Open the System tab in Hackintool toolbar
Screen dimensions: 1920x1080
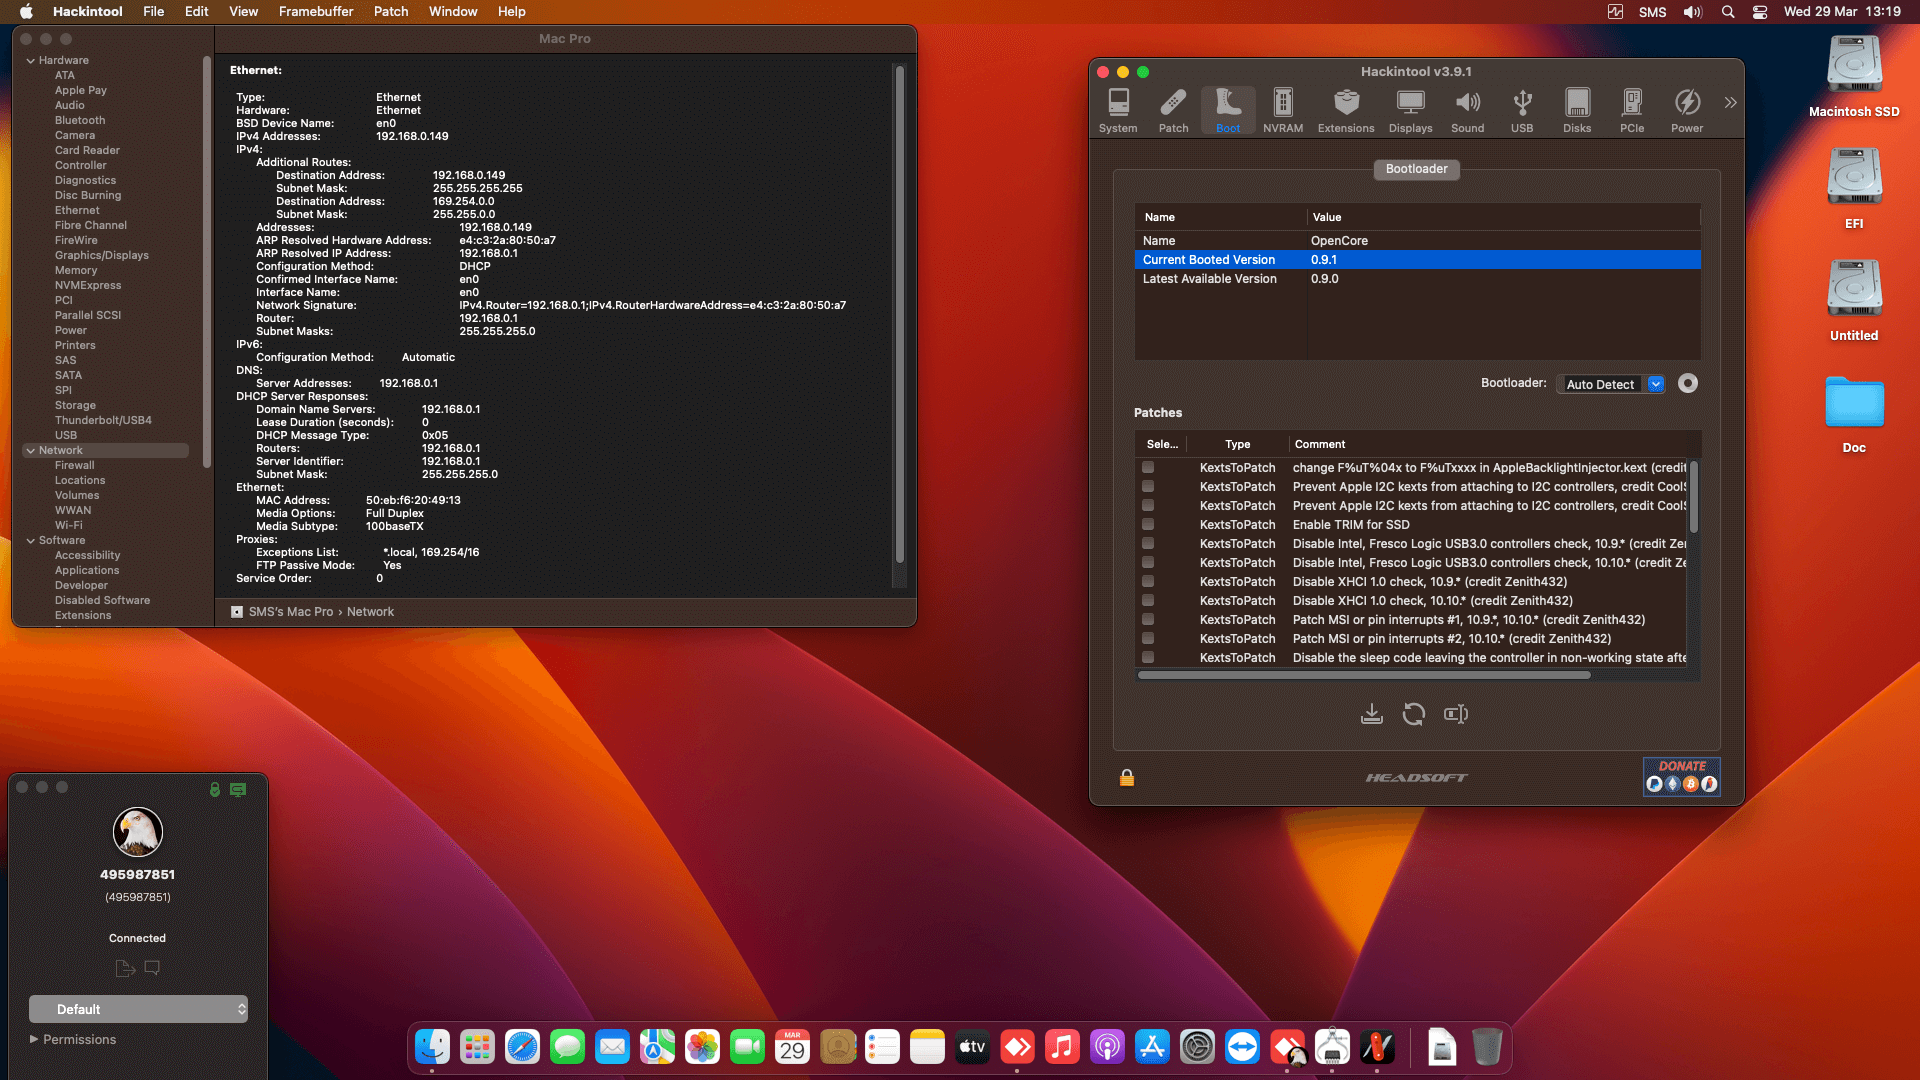coord(1118,111)
